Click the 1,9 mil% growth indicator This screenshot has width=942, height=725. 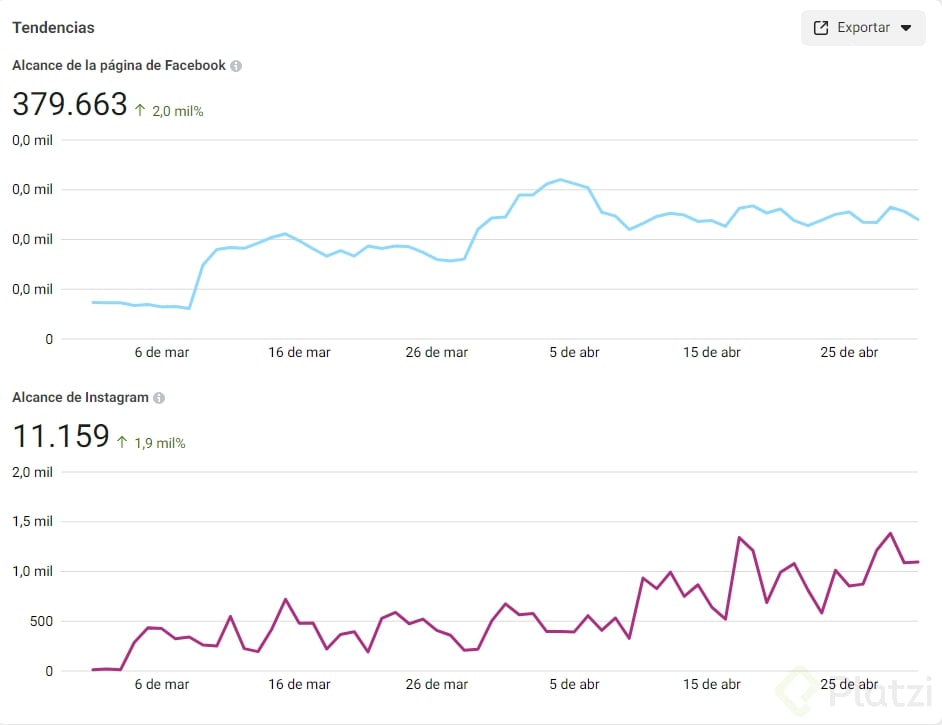[160, 443]
